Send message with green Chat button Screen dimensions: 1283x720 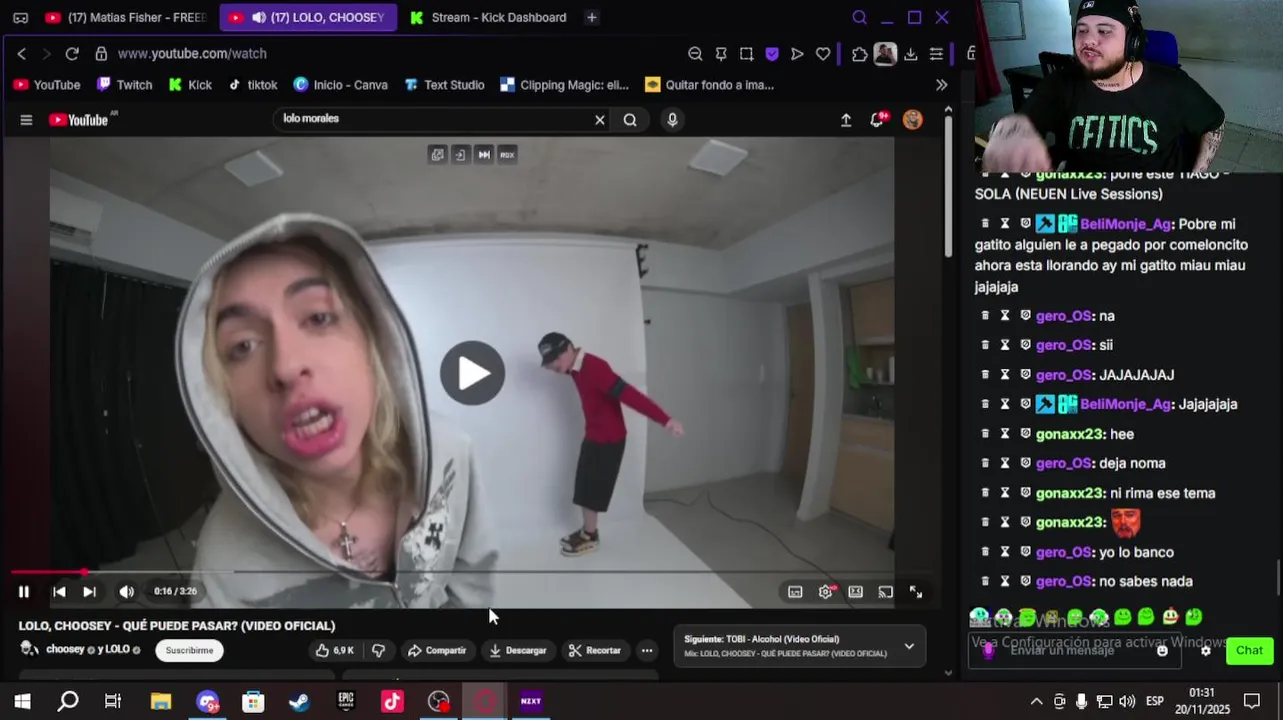tap(1249, 650)
